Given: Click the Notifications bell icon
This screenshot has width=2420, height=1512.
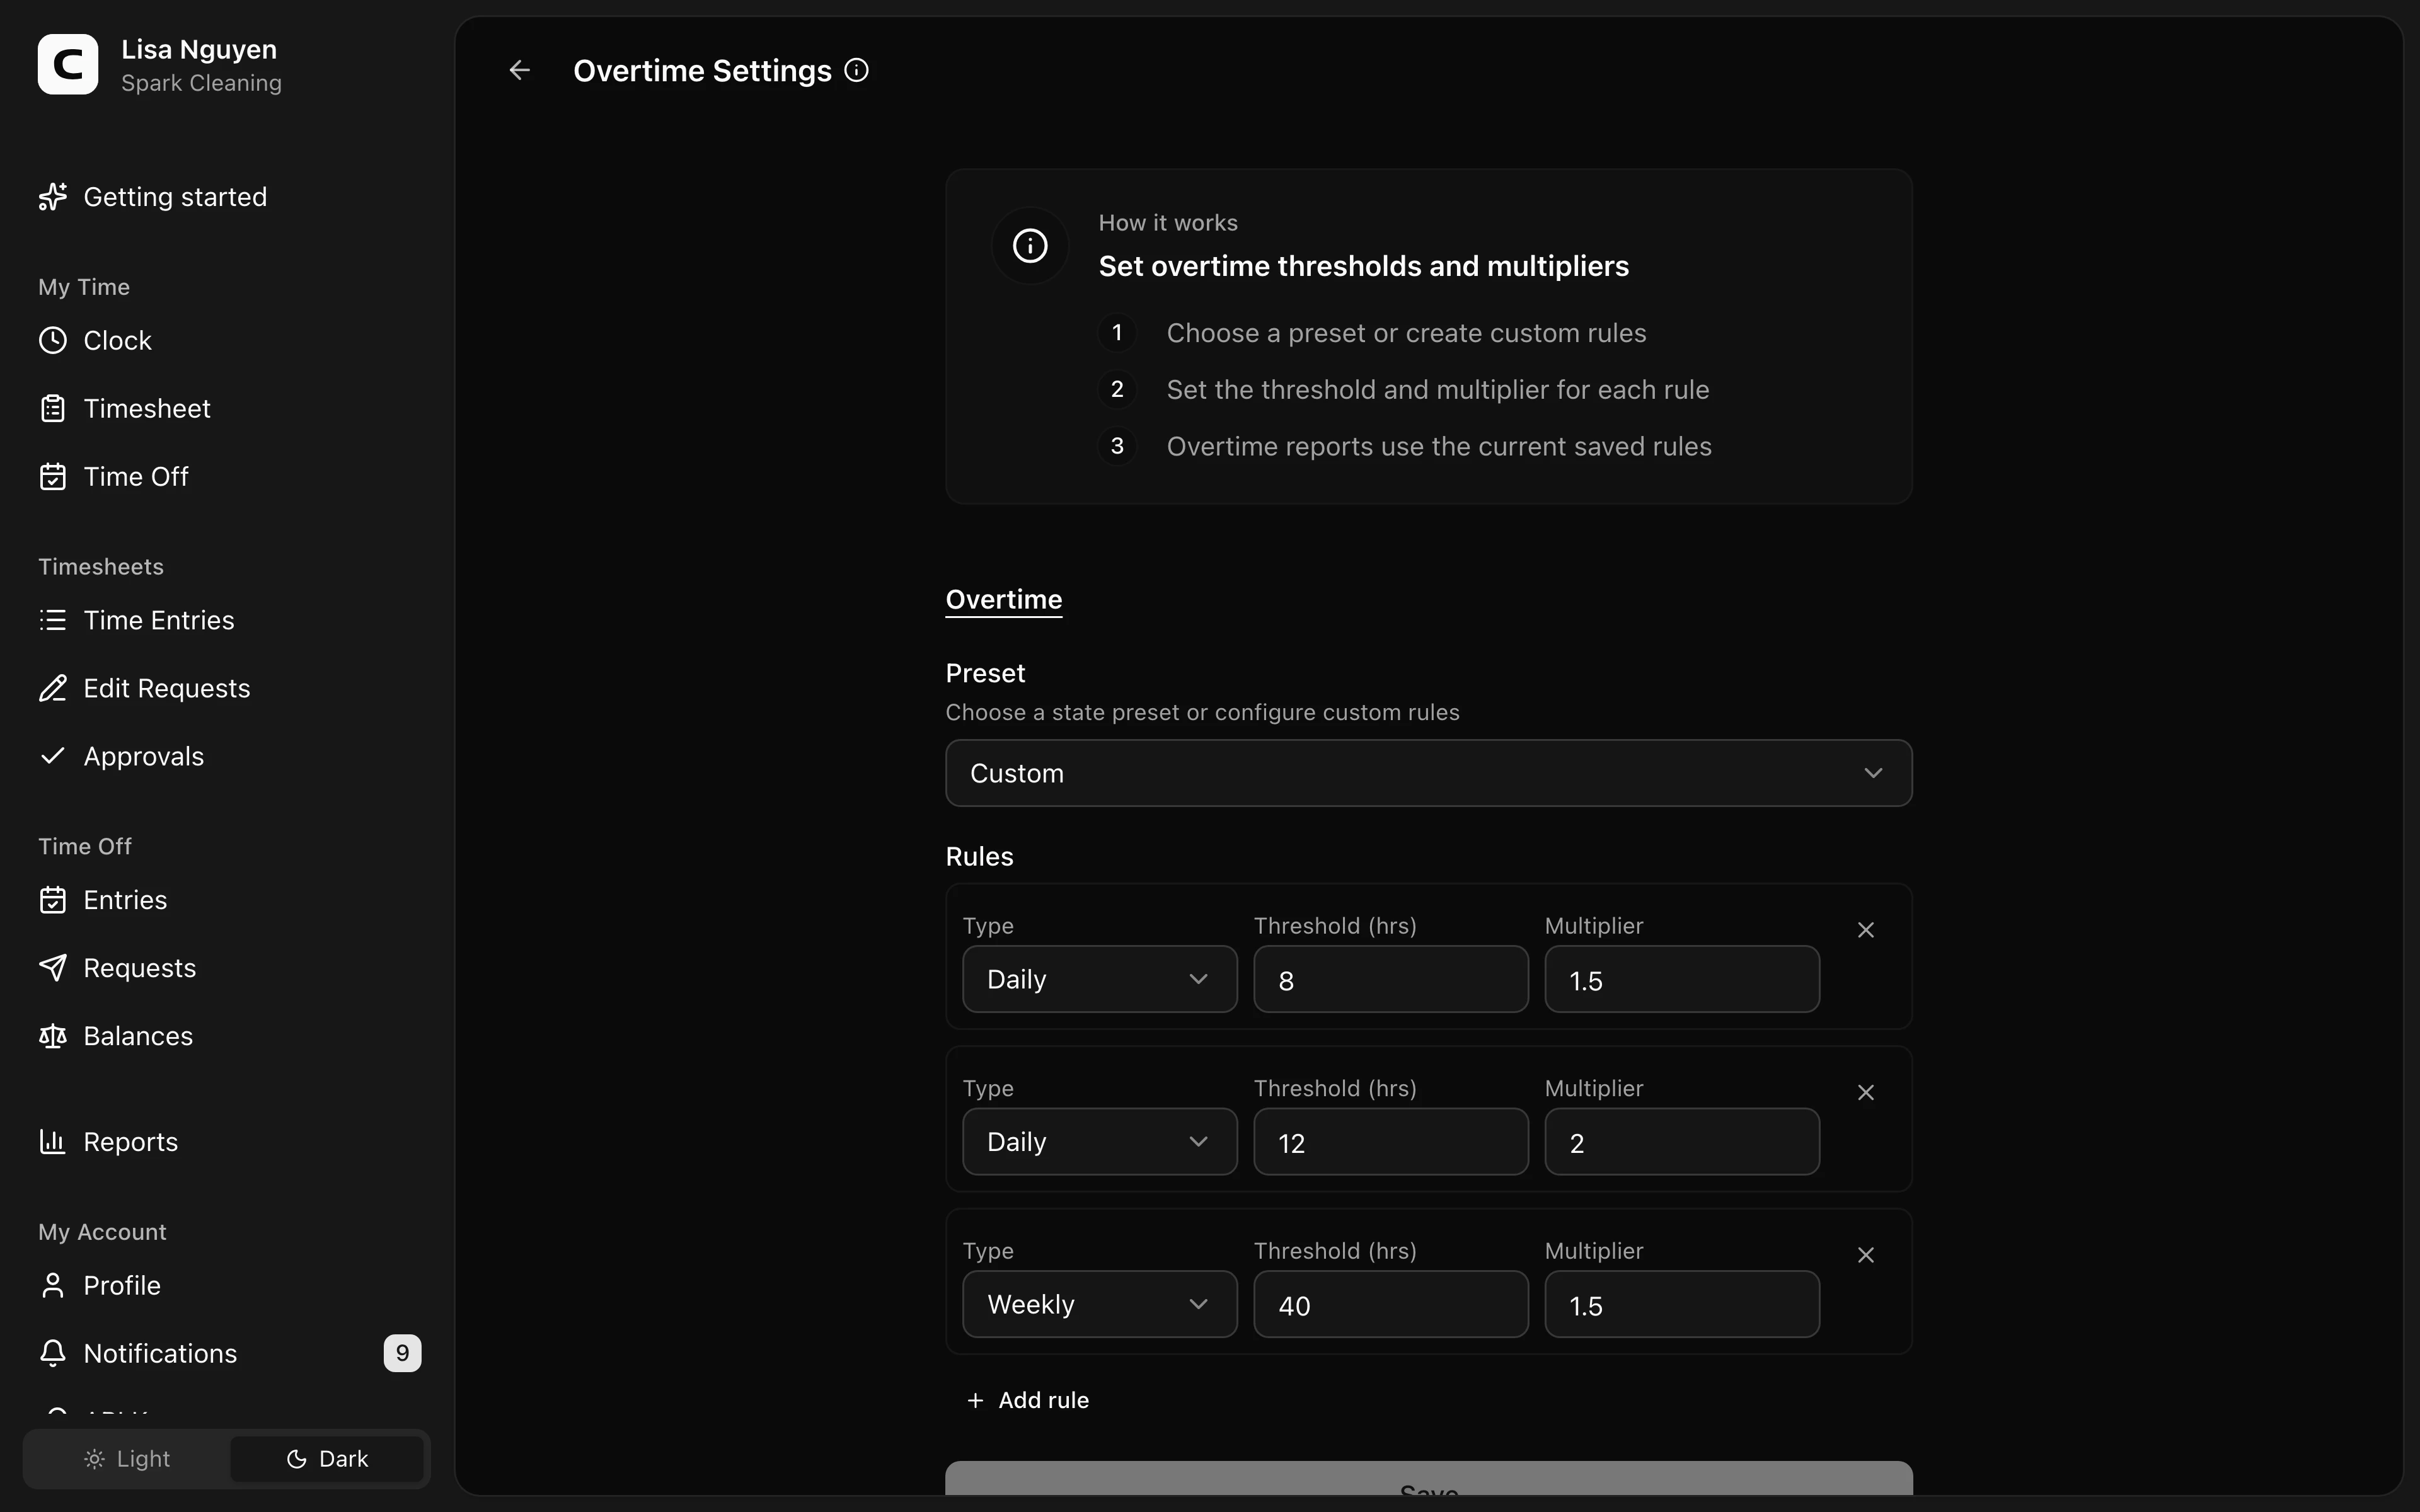Looking at the screenshot, I should point(53,1353).
